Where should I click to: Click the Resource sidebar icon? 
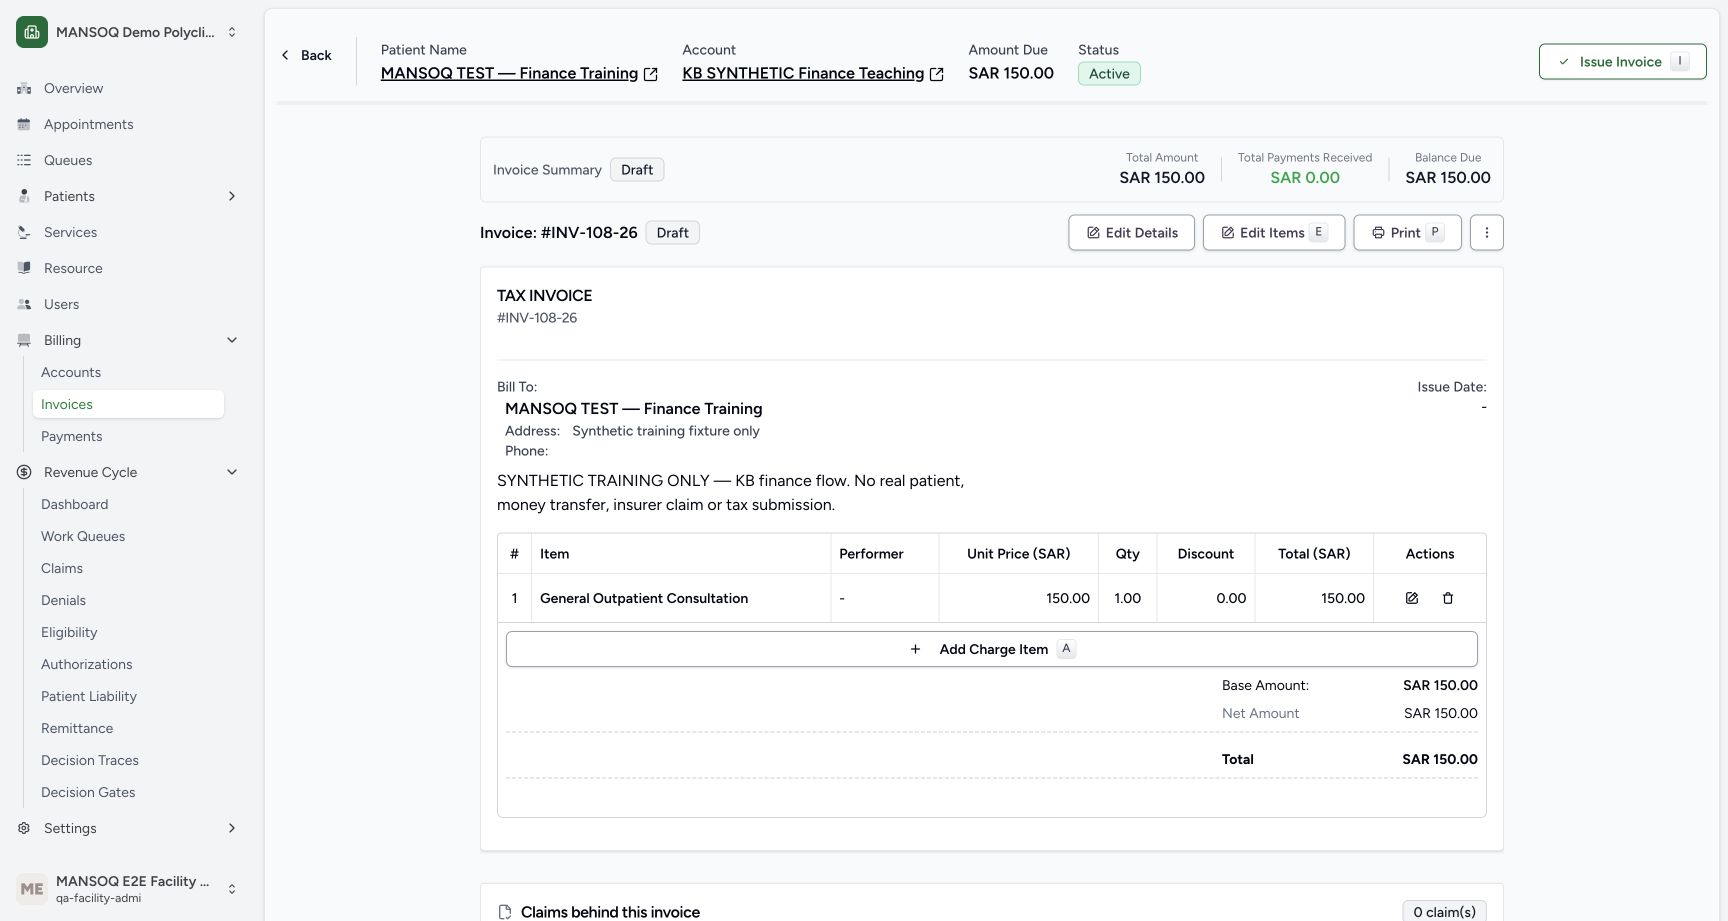click(x=24, y=268)
